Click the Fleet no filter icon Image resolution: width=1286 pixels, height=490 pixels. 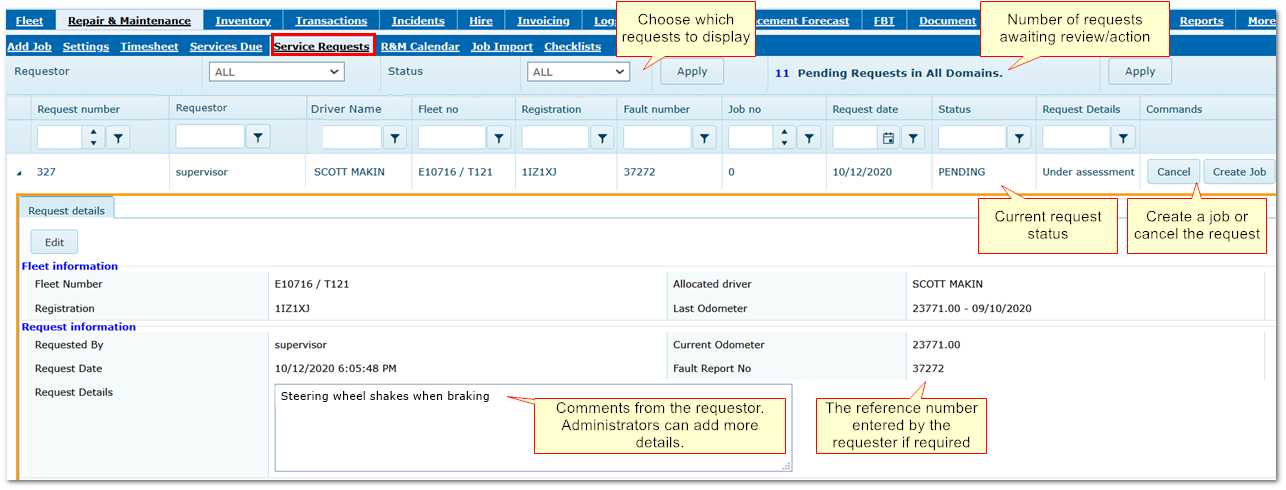pyautogui.click(x=498, y=138)
